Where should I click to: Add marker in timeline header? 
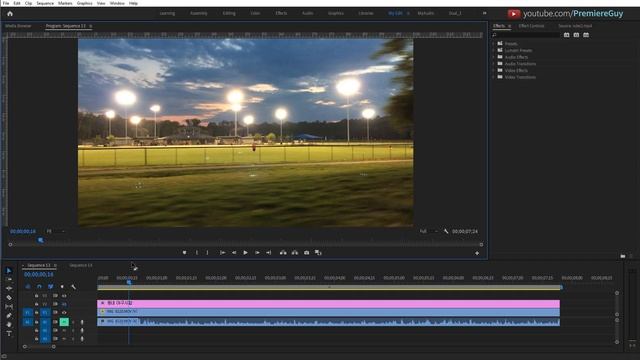pyautogui.click(x=62, y=287)
